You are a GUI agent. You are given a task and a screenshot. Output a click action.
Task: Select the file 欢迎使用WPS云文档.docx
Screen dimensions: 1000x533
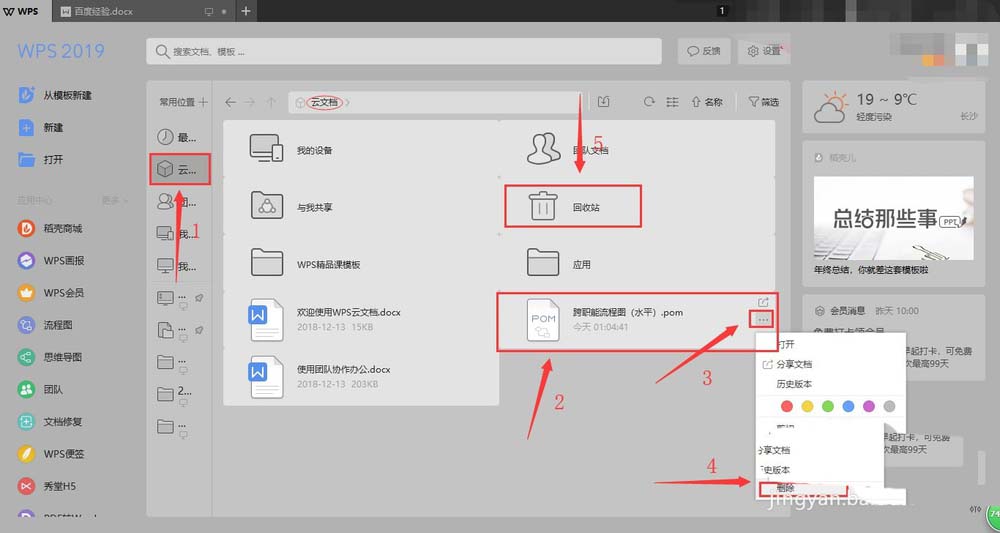coord(361,320)
